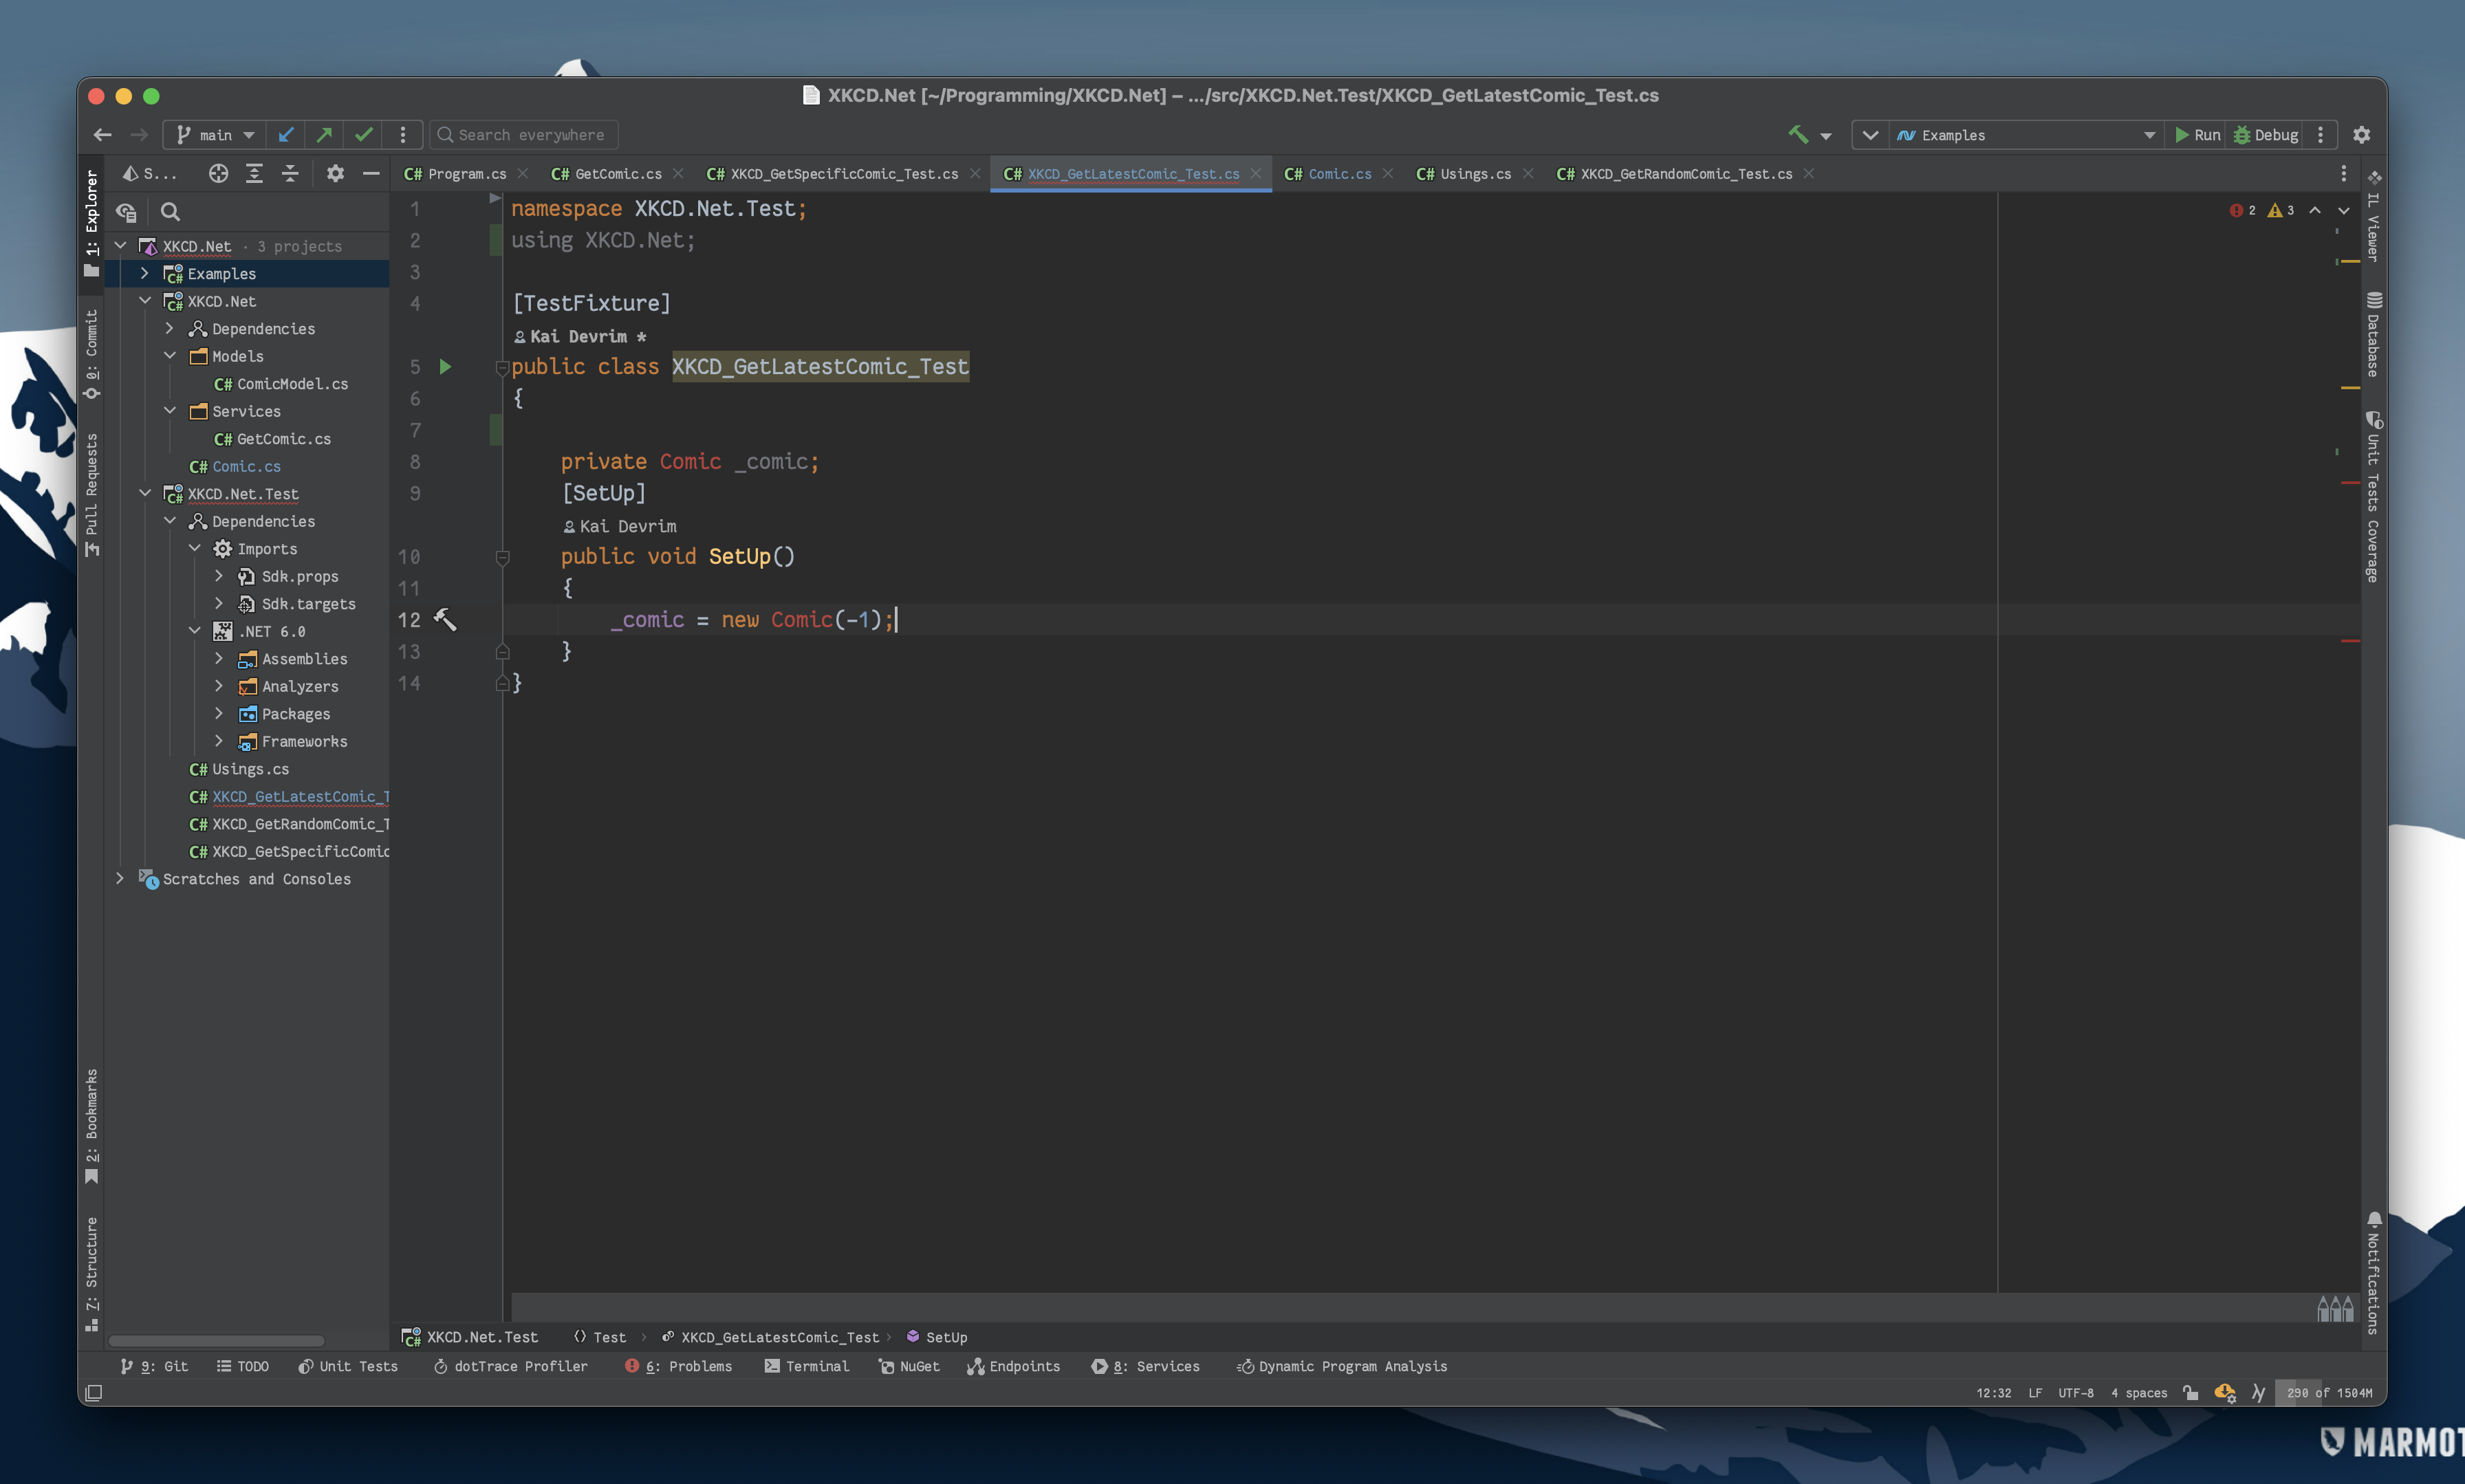
Task: Click the memory indicator 290 of 1504M
Action: click(x=2329, y=1393)
